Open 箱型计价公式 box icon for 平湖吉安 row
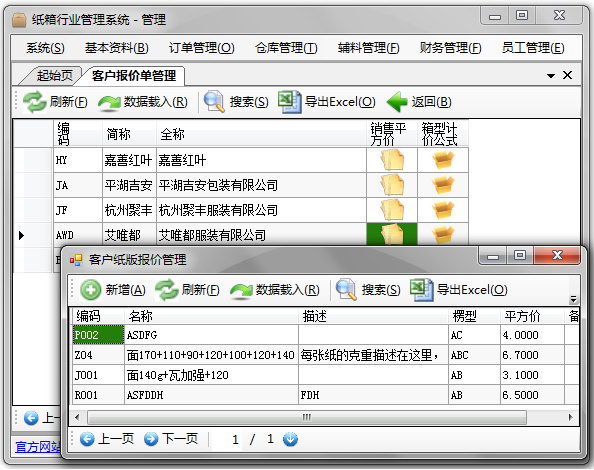 click(443, 185)
